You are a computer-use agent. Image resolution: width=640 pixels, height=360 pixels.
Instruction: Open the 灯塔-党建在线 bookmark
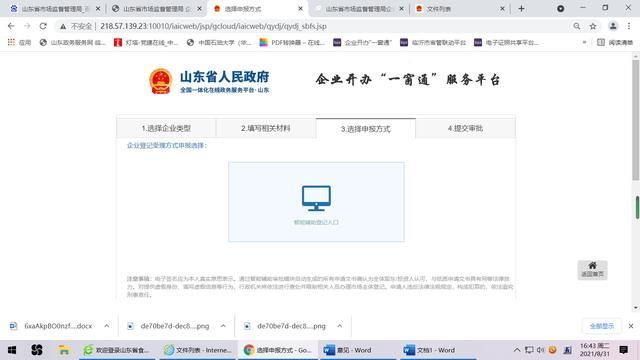click(x=146, y=42)
